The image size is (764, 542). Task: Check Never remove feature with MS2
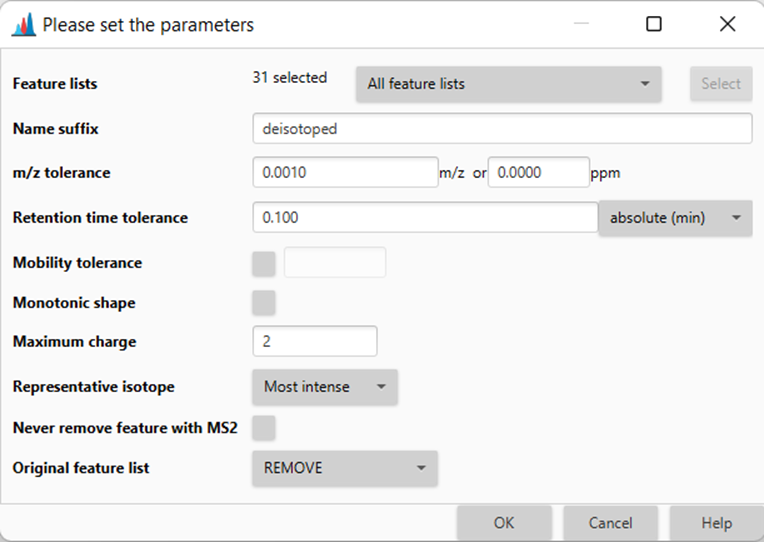264,428
